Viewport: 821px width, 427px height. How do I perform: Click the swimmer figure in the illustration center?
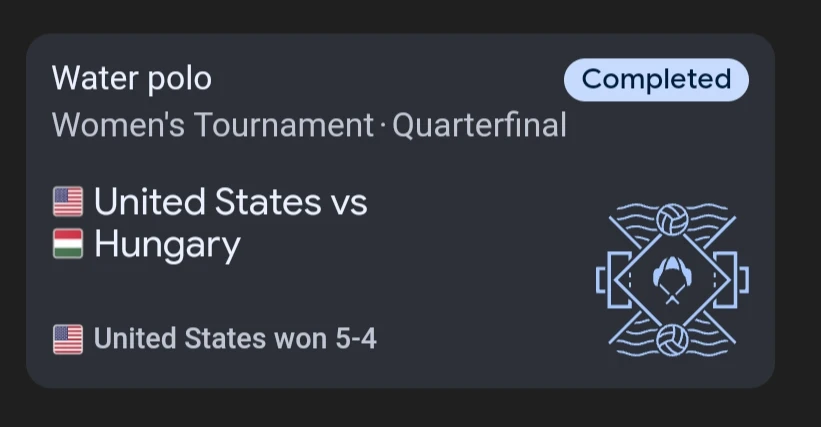[672, 279]
